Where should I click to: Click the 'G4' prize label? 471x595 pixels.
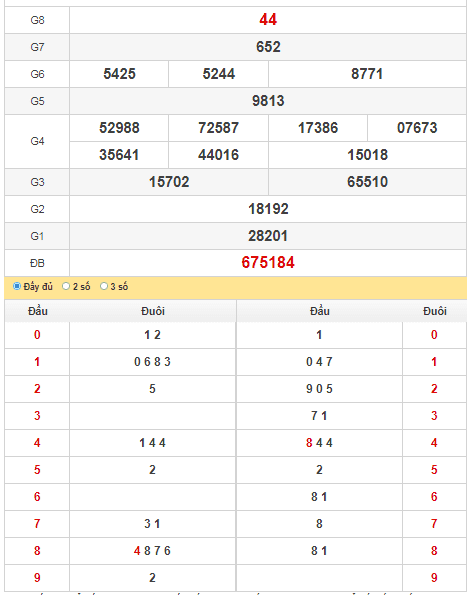(37, 142)
